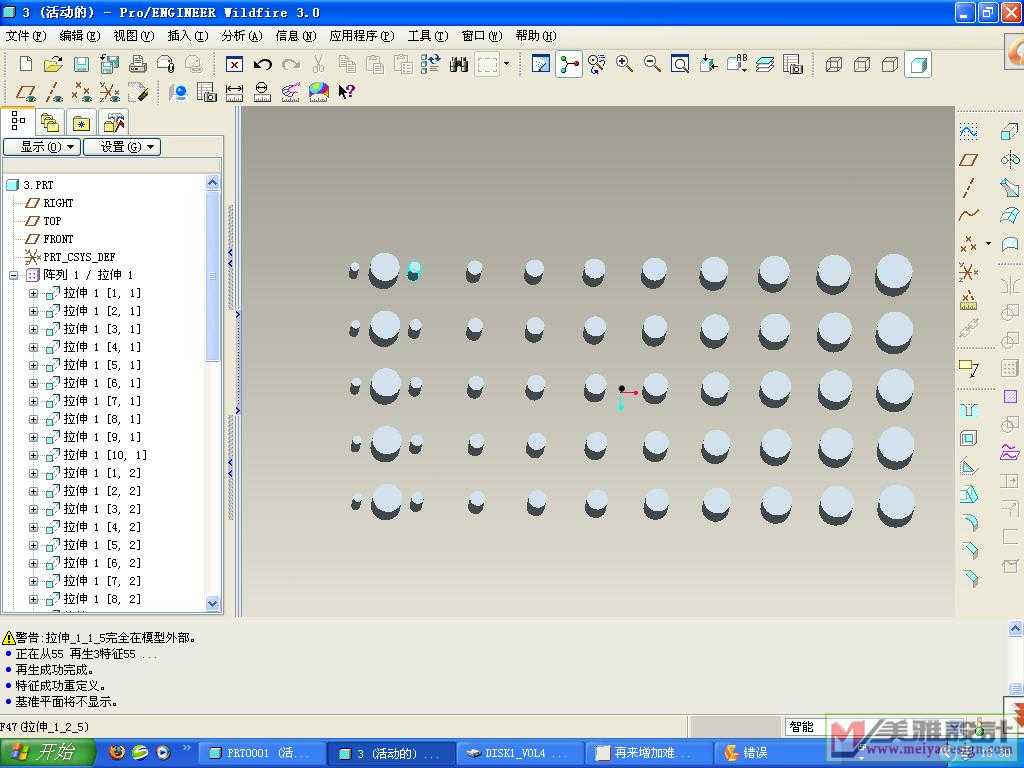Click the Hole tool icon
1024x768 pixels.
[x=969, y=410]
